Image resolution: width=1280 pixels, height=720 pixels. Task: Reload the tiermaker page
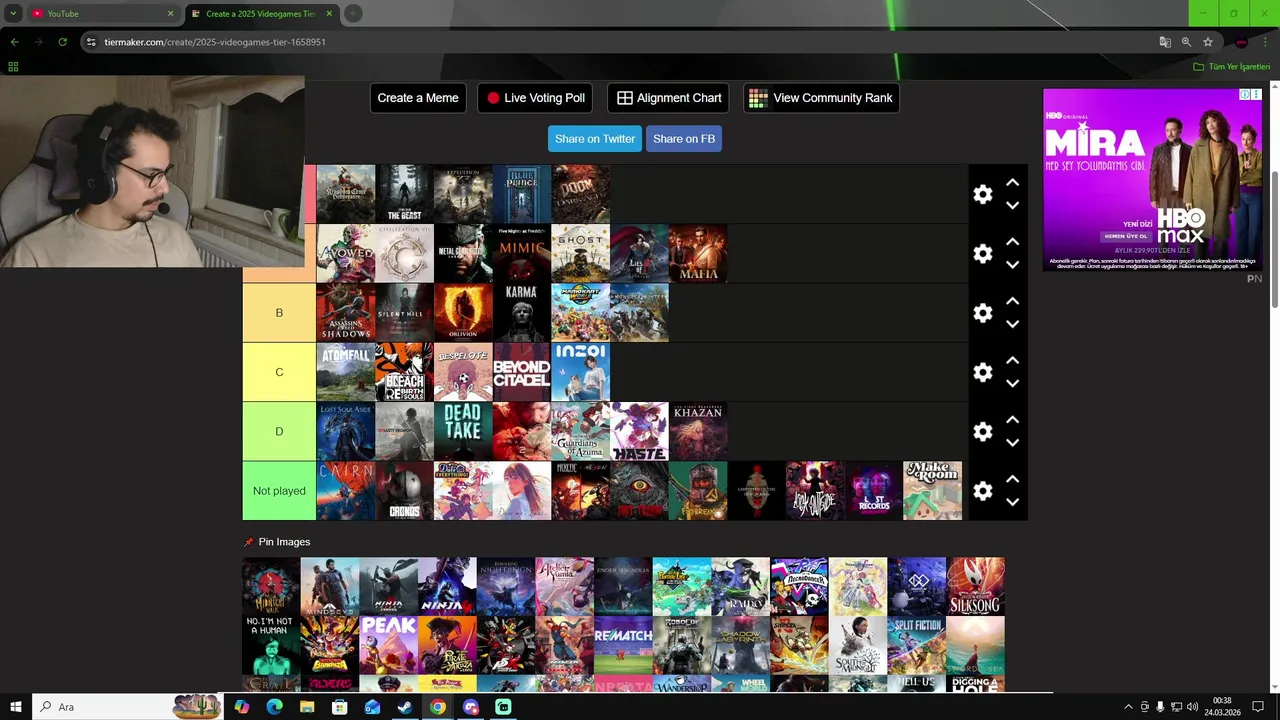pyautogui.click(x=62, y=42)
